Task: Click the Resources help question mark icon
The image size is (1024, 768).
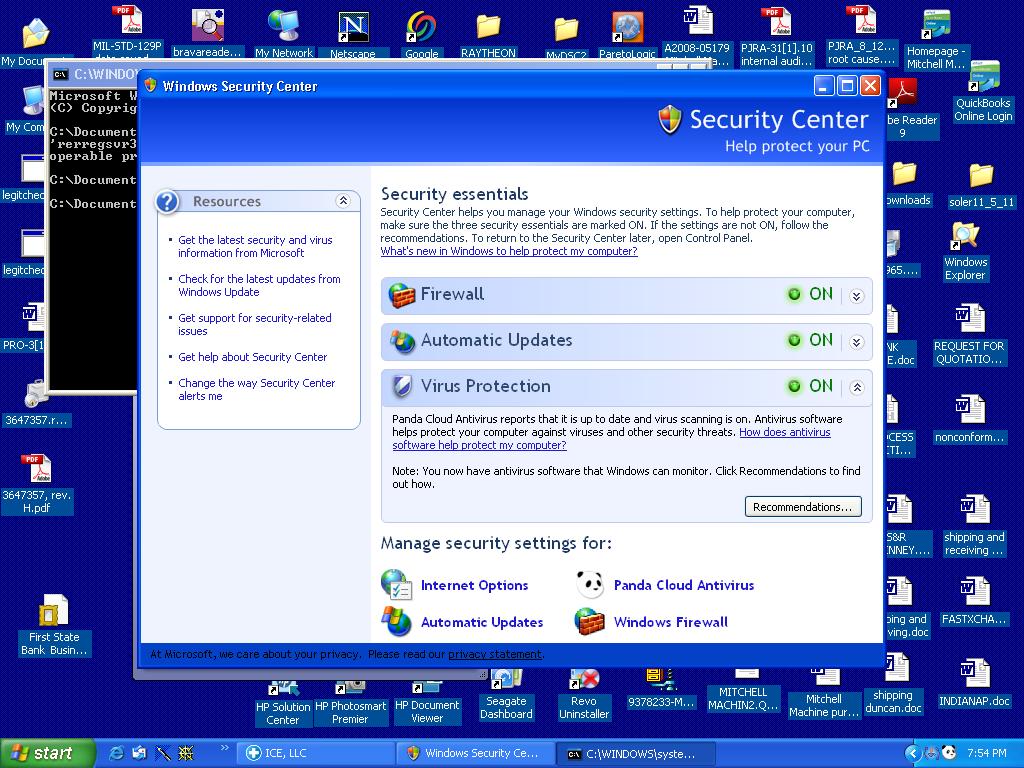Action: [x=167, y=202]
